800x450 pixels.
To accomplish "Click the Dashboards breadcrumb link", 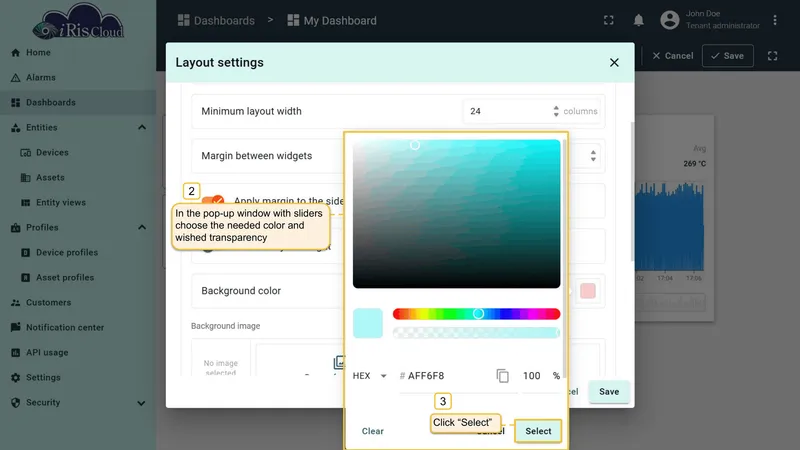I will click(x=216, y=20).
